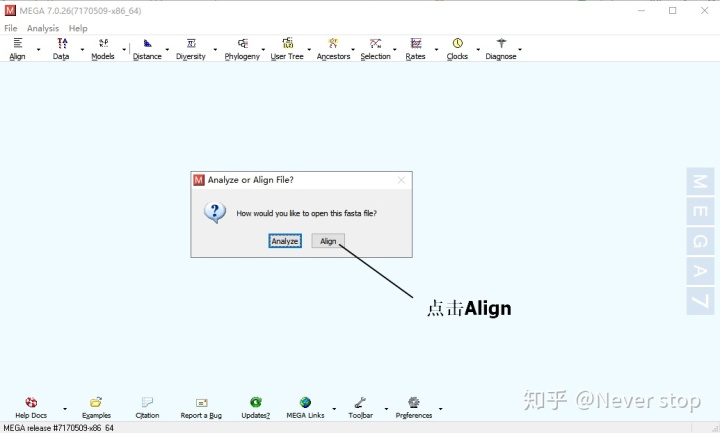
Task: Open the Help menu
Action: click(78, 28)
